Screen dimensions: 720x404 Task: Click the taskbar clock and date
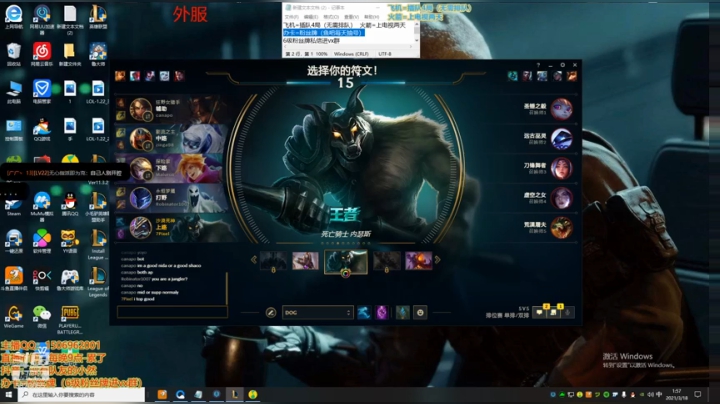[x=677, y=394]
